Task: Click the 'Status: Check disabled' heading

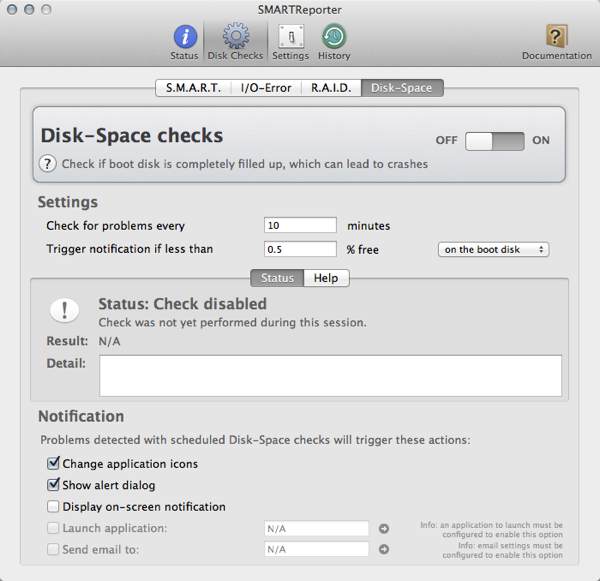Action: click(x=183, y=304)
